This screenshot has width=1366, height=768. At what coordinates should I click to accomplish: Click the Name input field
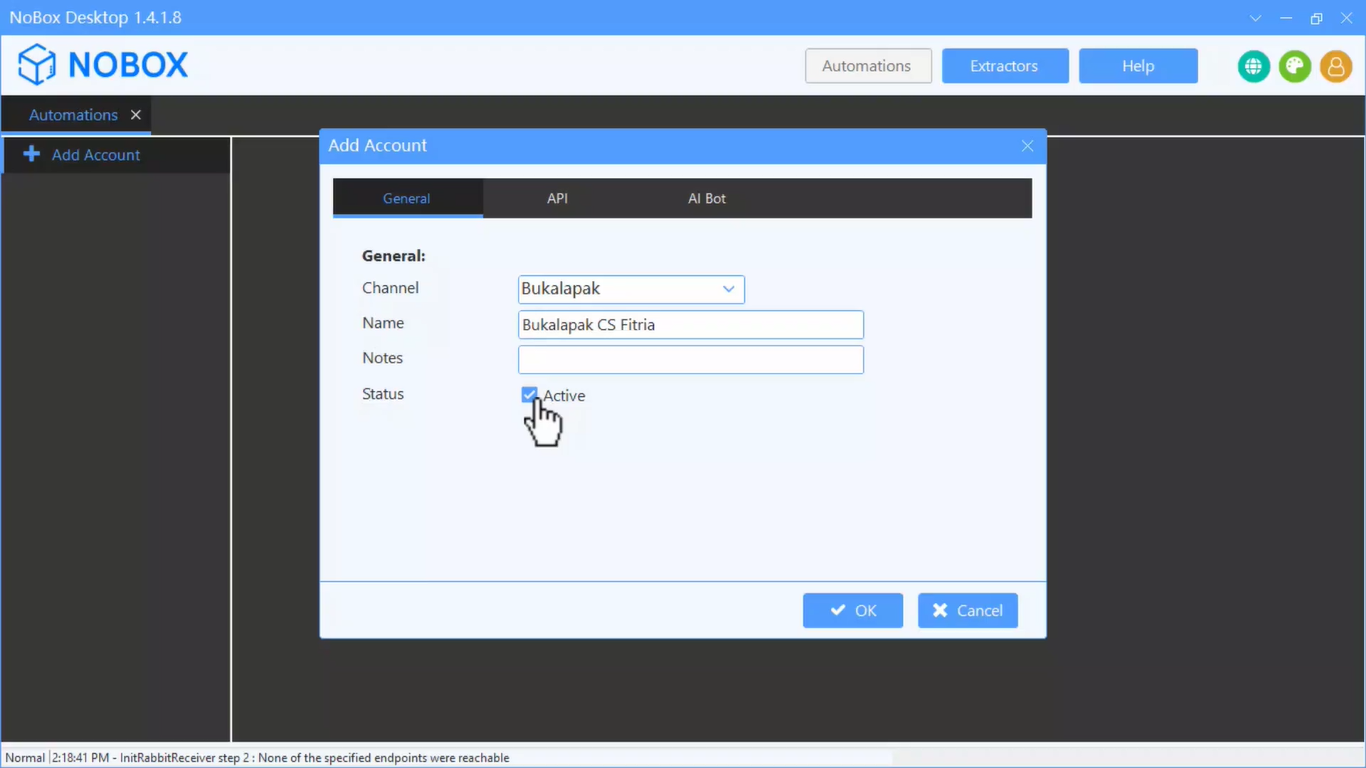[690, 325]
